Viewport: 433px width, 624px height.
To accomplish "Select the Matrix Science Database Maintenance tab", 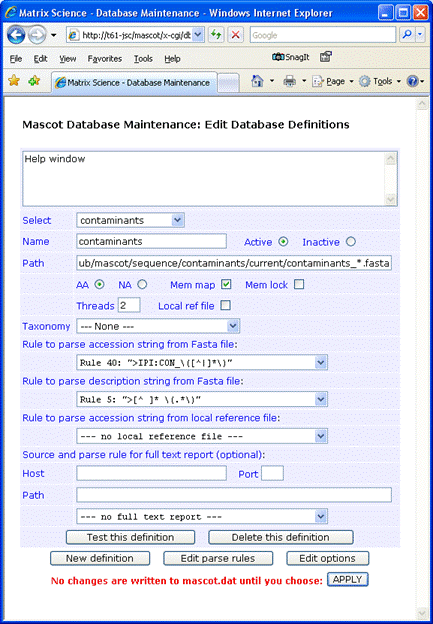I will pos(134,83).
